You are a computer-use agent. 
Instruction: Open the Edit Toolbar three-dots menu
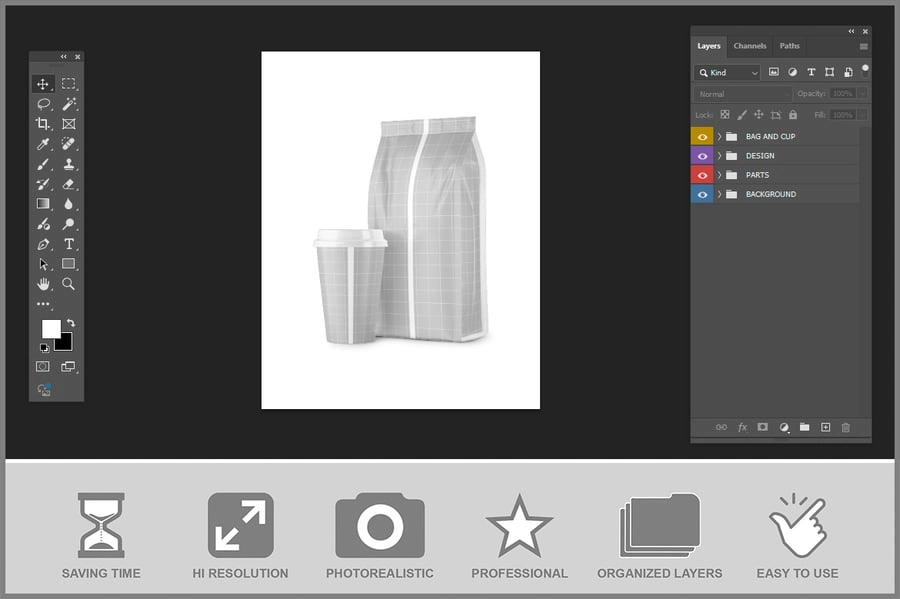pyautogui.click(x=44, y=304)
